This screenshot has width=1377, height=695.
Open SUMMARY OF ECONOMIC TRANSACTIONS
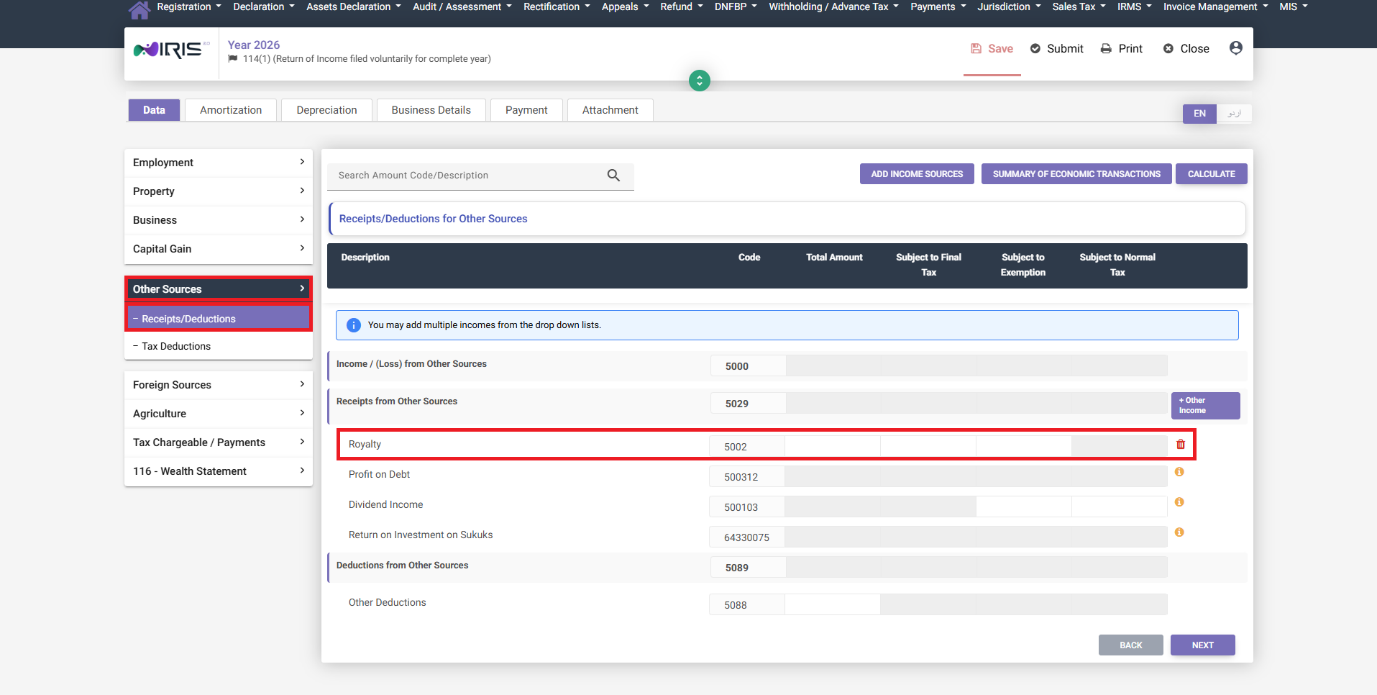point(1076,174)
